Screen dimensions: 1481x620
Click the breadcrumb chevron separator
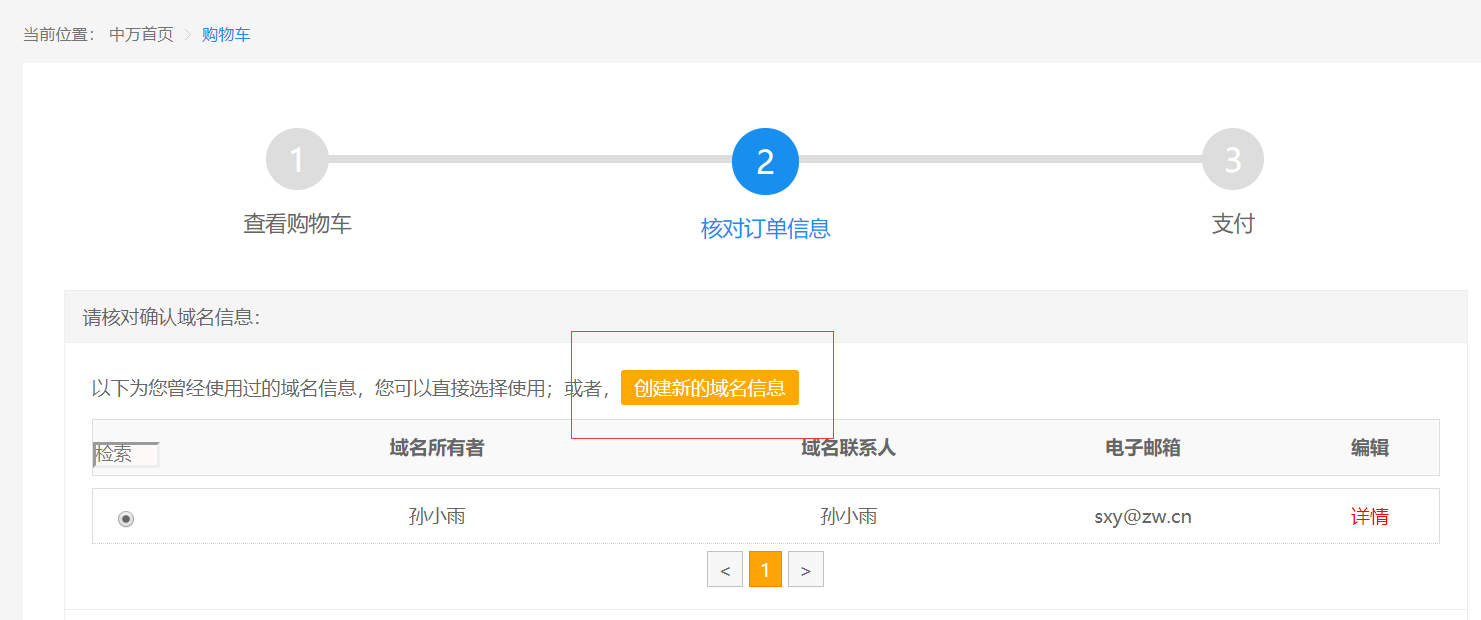point(187,35)
